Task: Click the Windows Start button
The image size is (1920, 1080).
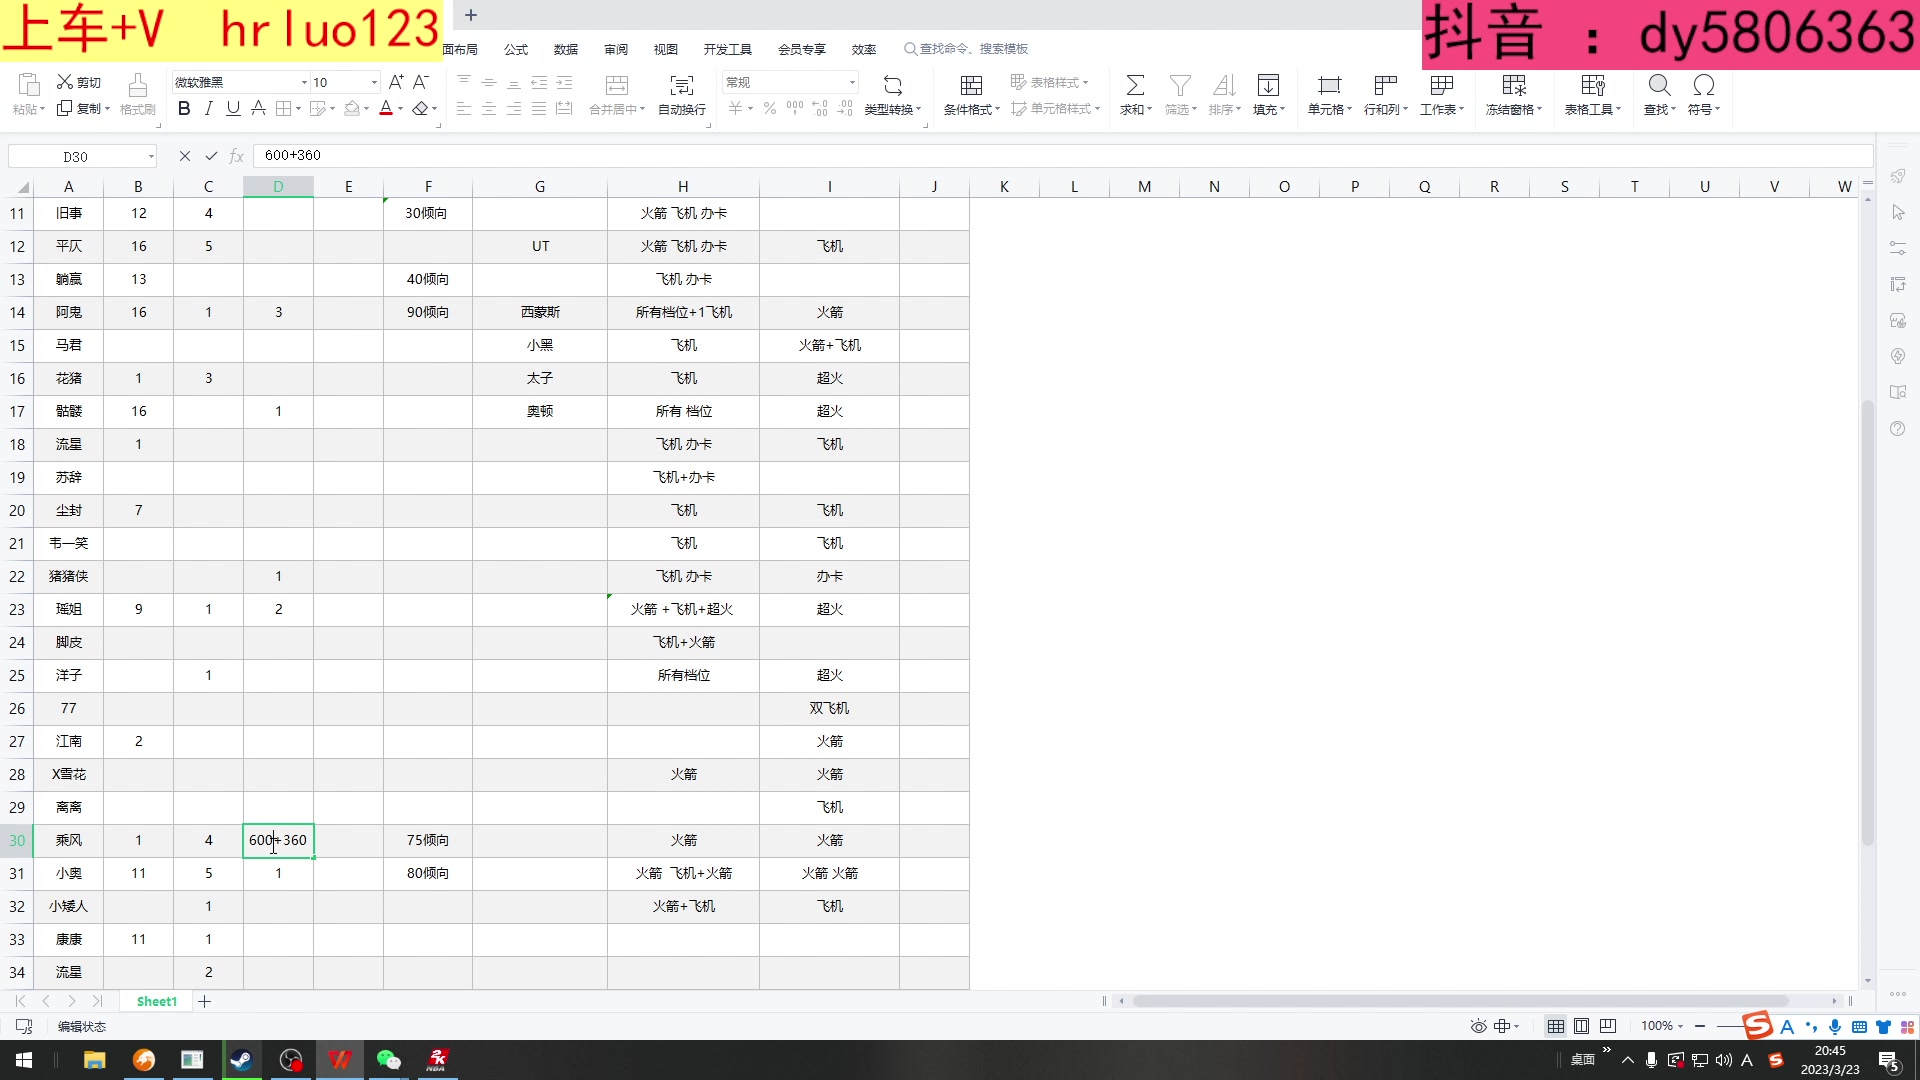Action: point(24,1060)
